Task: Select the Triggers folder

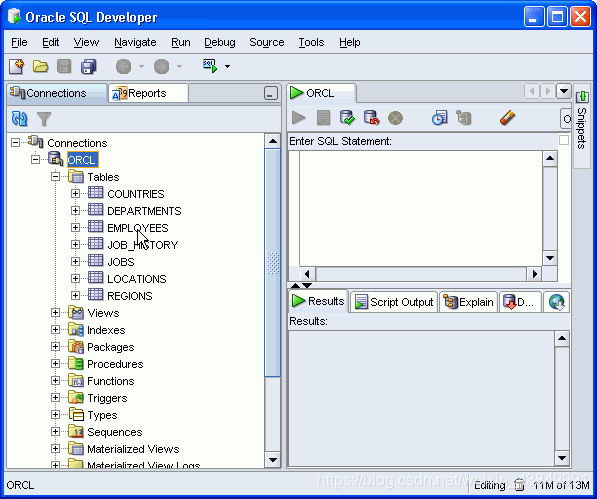Action: coord(107,398)
